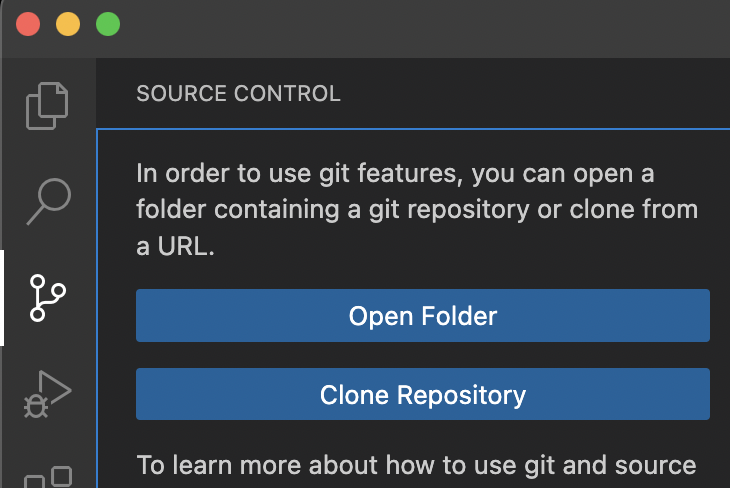Click the Clone Repository button
The image size is (730, 488).
(x=423, y=394)
